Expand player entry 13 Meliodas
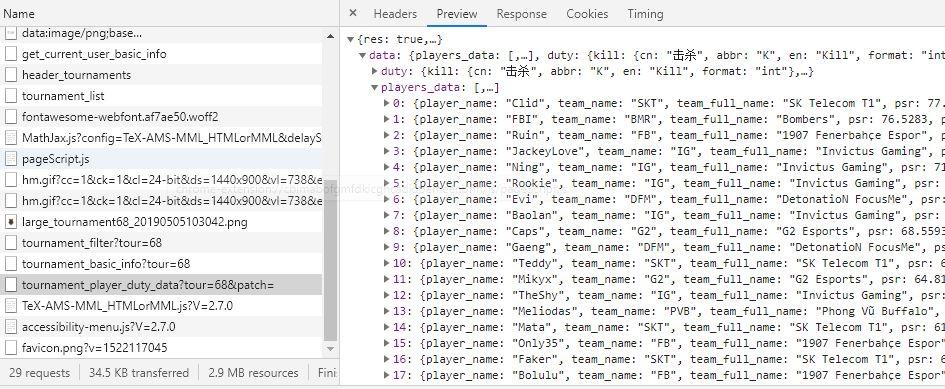945x389 pixels. 386,311
